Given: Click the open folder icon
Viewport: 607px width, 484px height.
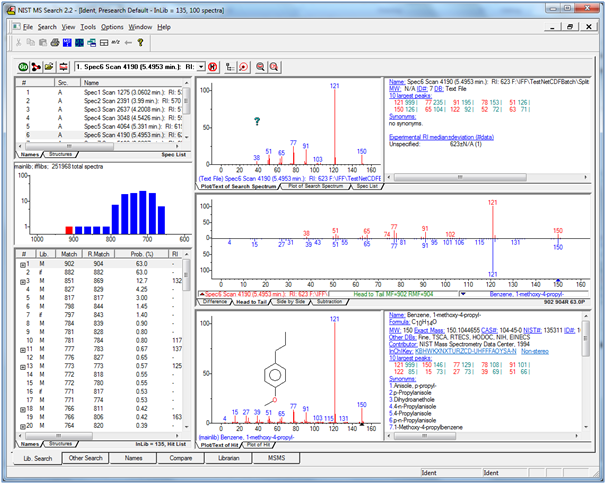Looking at the screenshot, I should [x=48, y=65].
